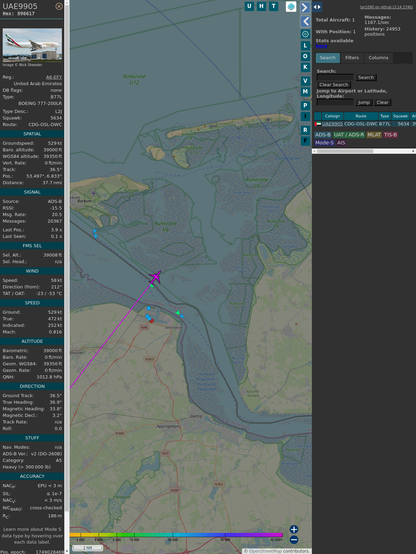Select the UAE9905 callsign in table
416x554 pixels.
click(332, 124)
